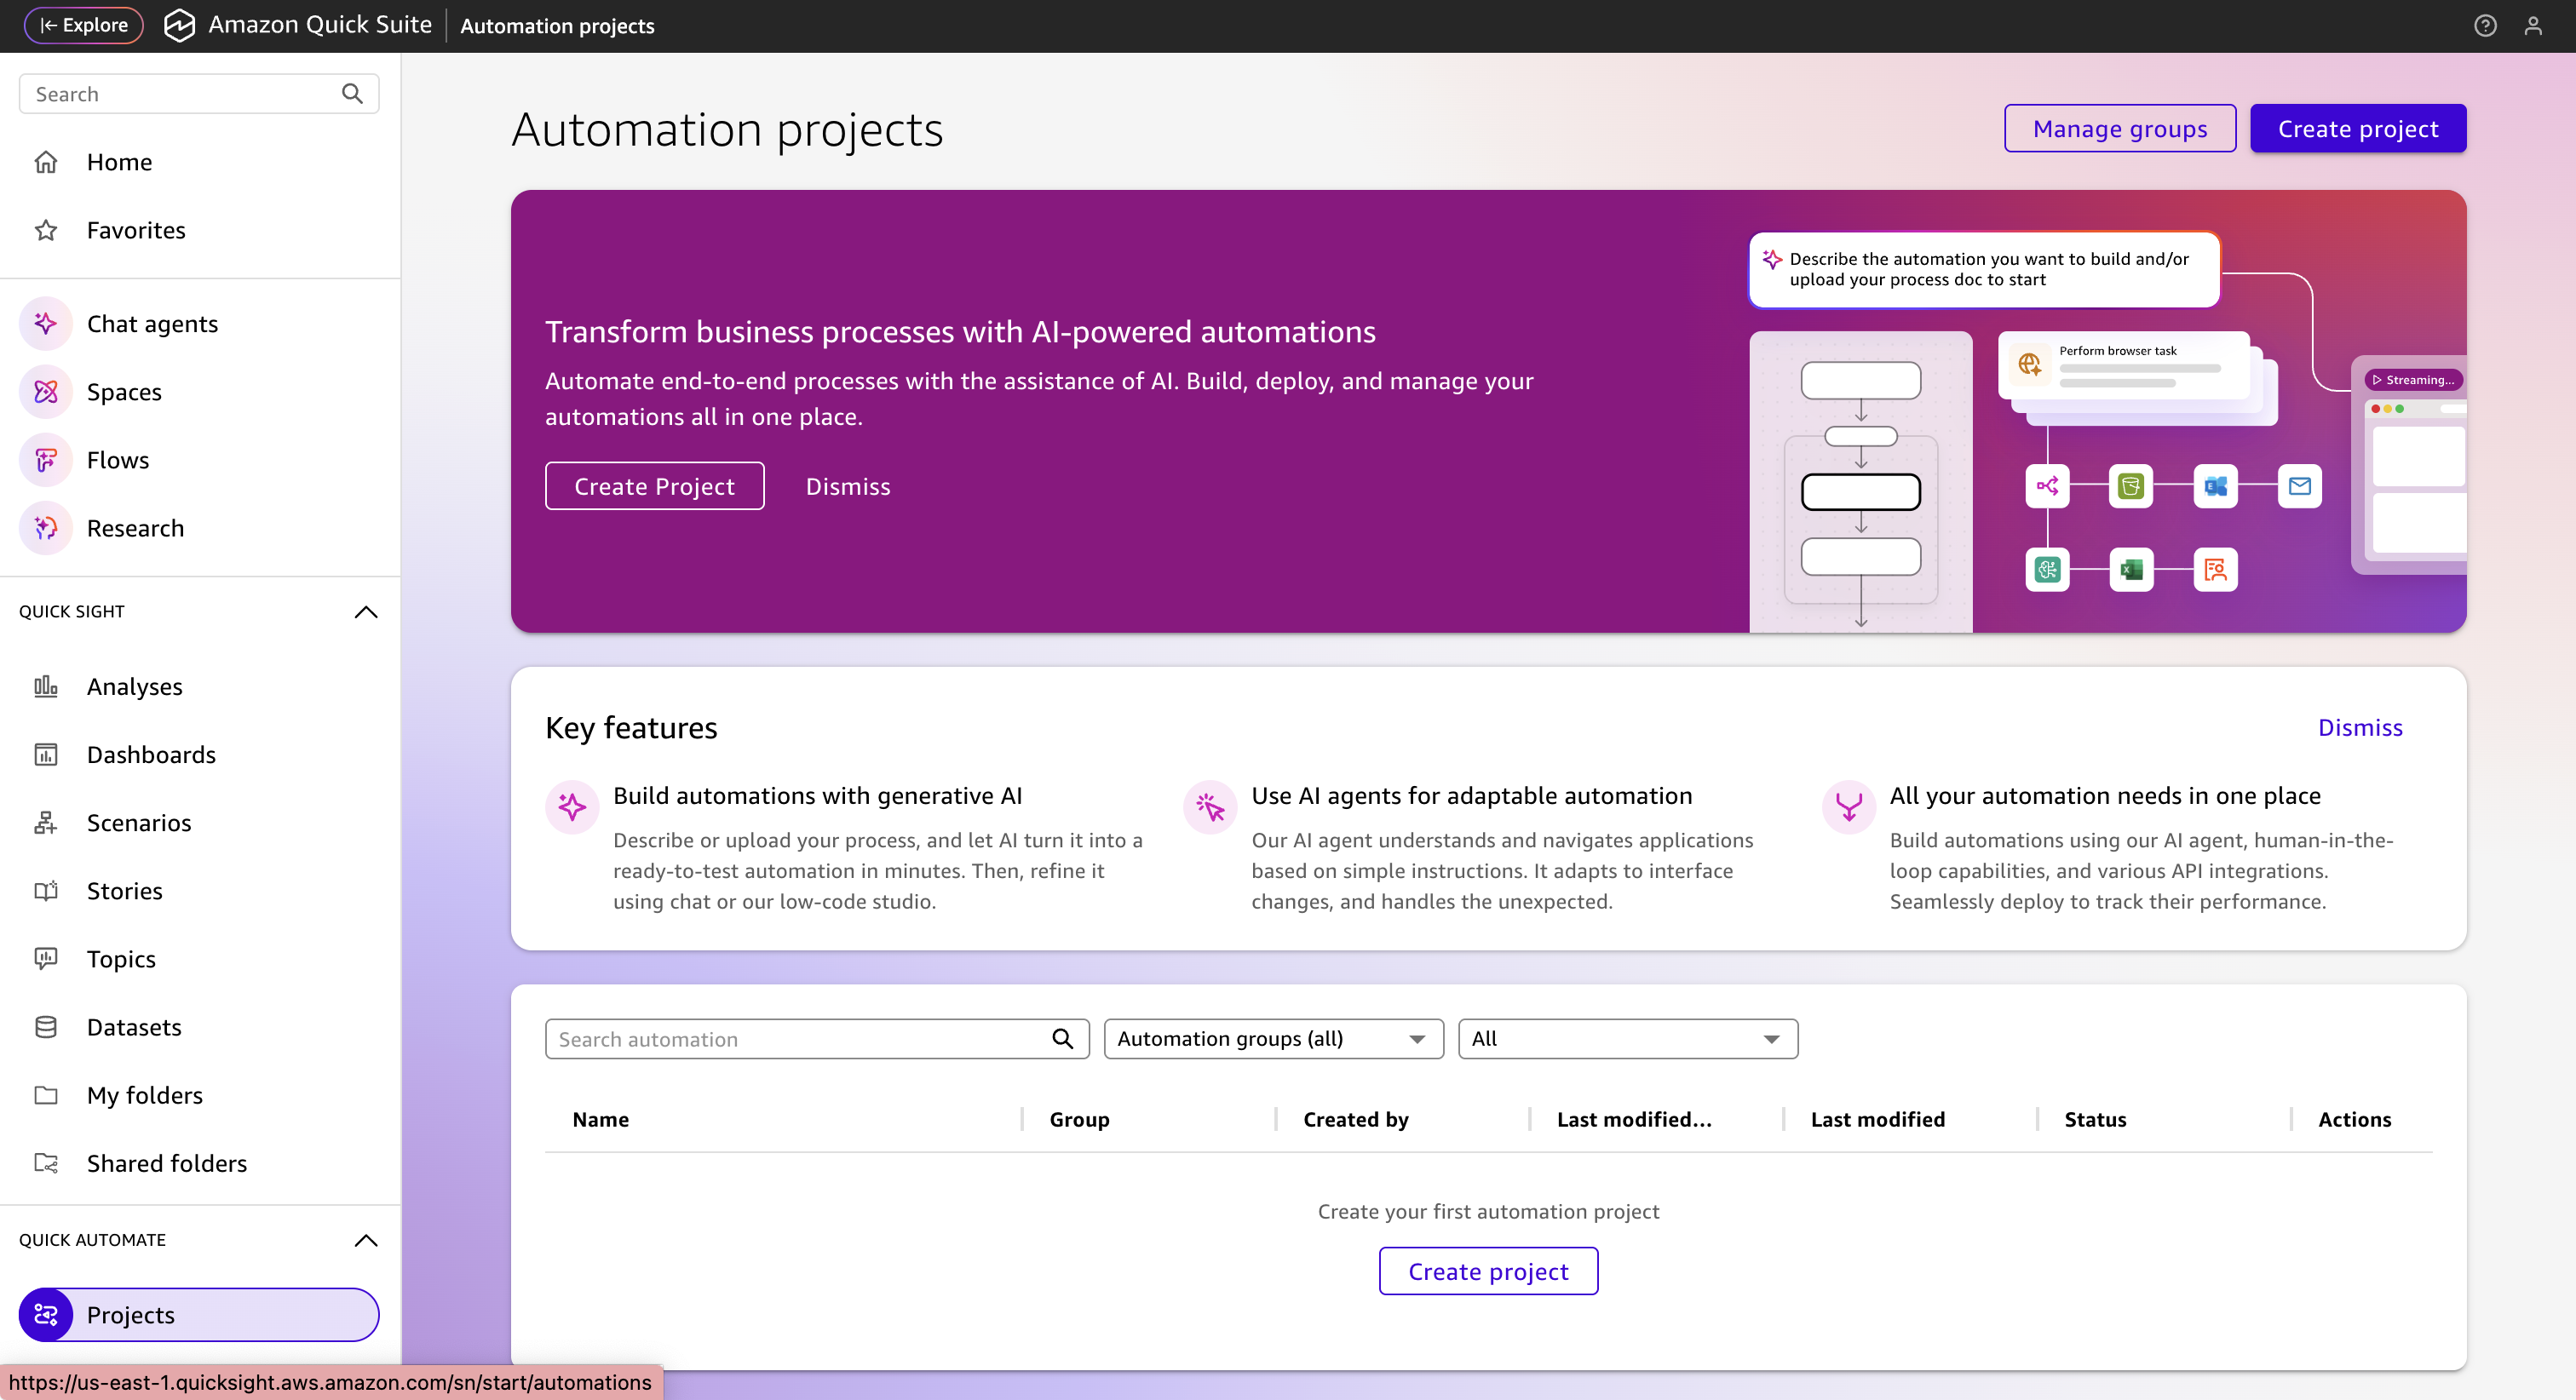This screenshot has height=1400, width=2576.
Task: Go to Dashboards in the sidebar
Action: [151, 754]
